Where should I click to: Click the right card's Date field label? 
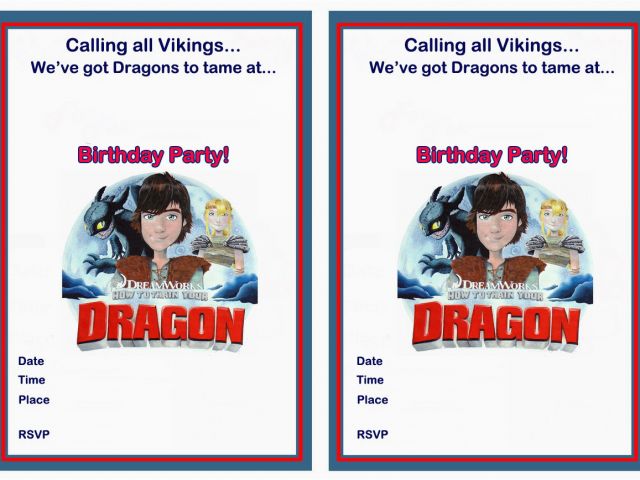[x=369, y=361]
